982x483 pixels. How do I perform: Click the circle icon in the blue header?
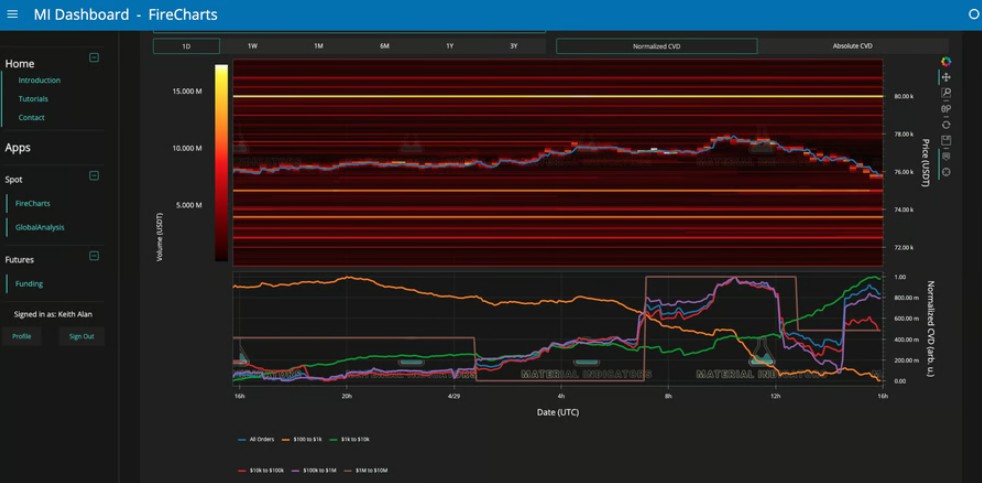pyautogui.click(x=974, y=14)
